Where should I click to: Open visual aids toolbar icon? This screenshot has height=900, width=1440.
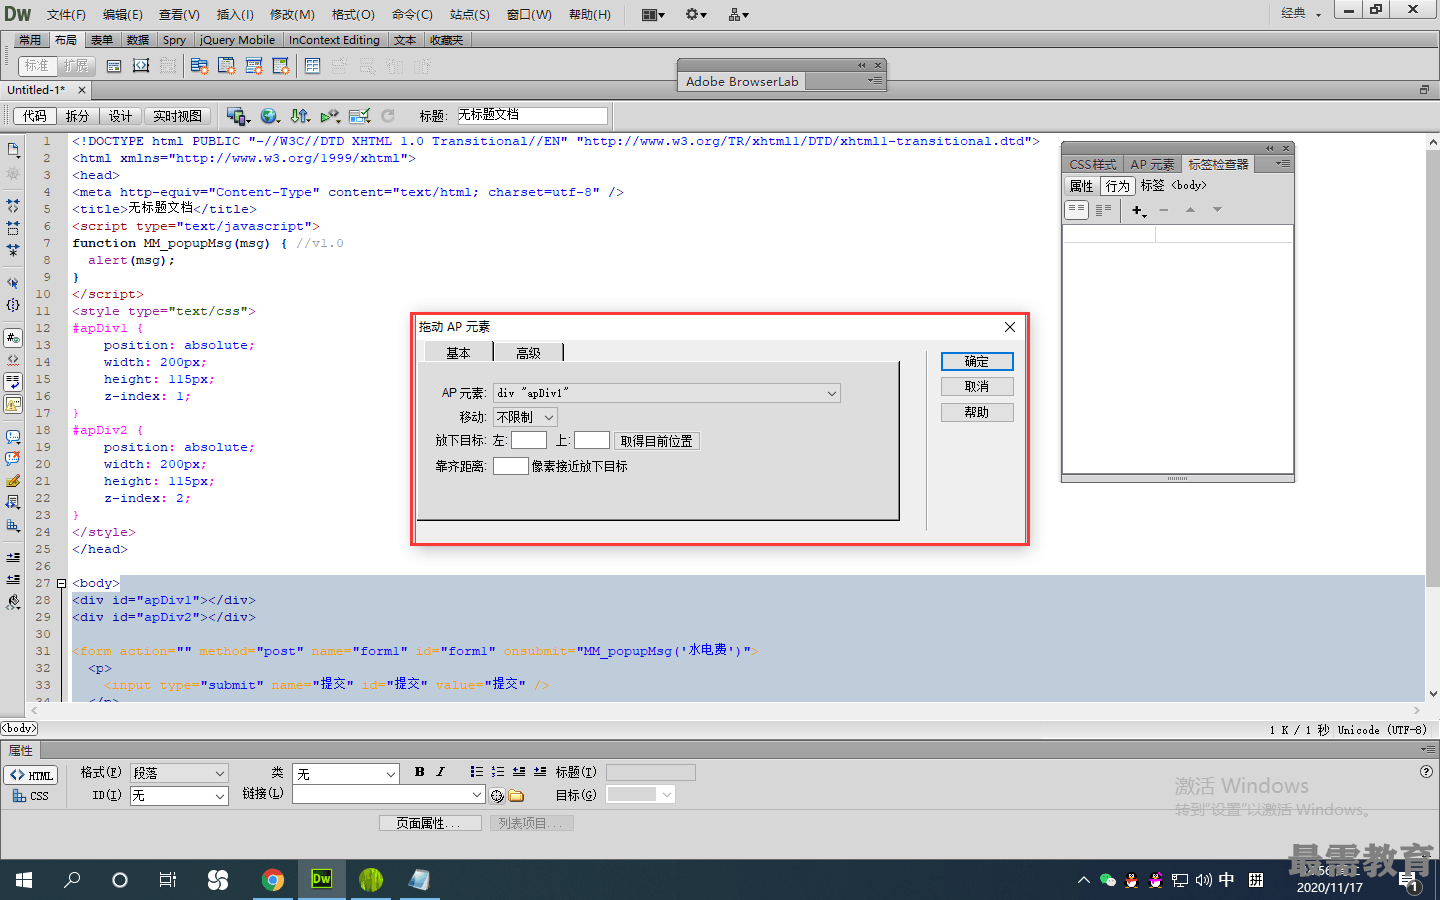tap(330, 116)
